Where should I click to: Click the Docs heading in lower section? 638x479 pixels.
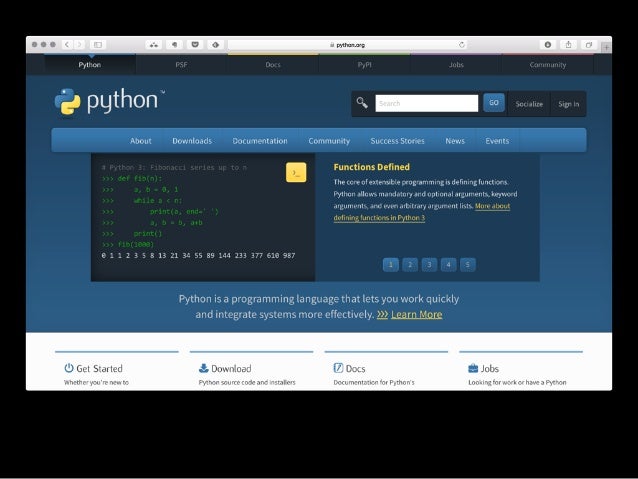356,369
